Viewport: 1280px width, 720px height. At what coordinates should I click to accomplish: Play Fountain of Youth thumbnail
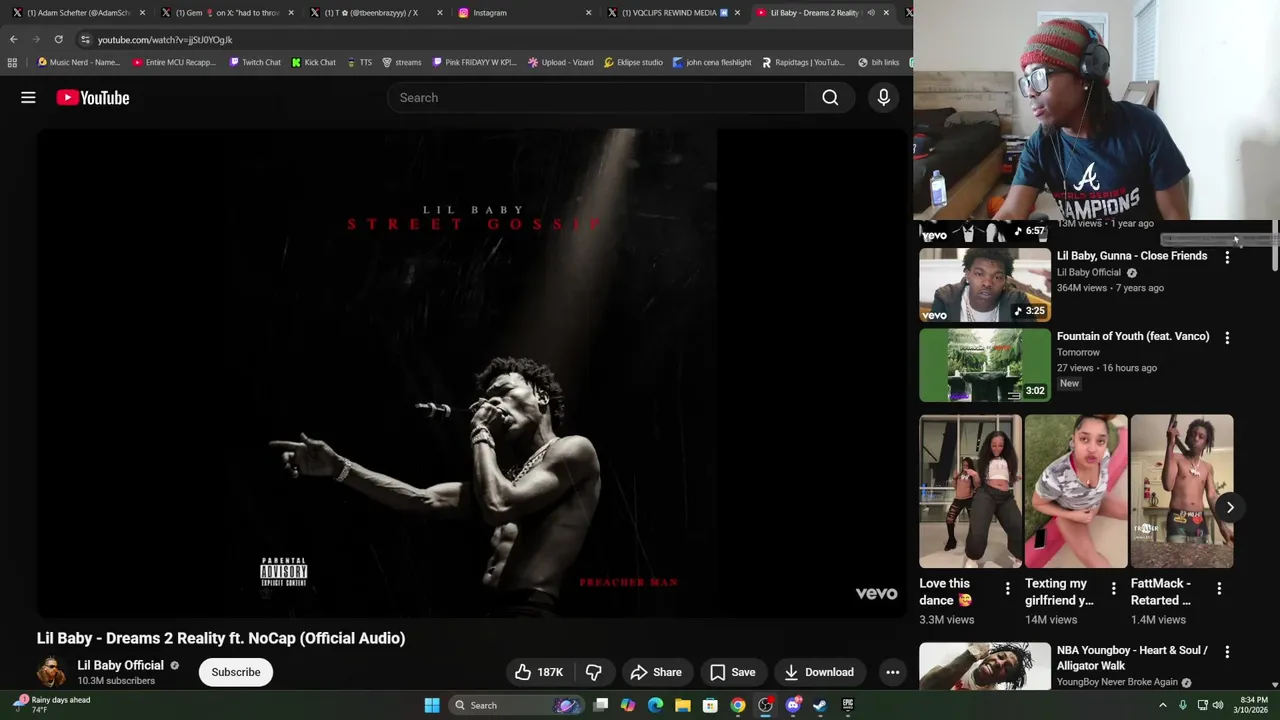(985, 365)
